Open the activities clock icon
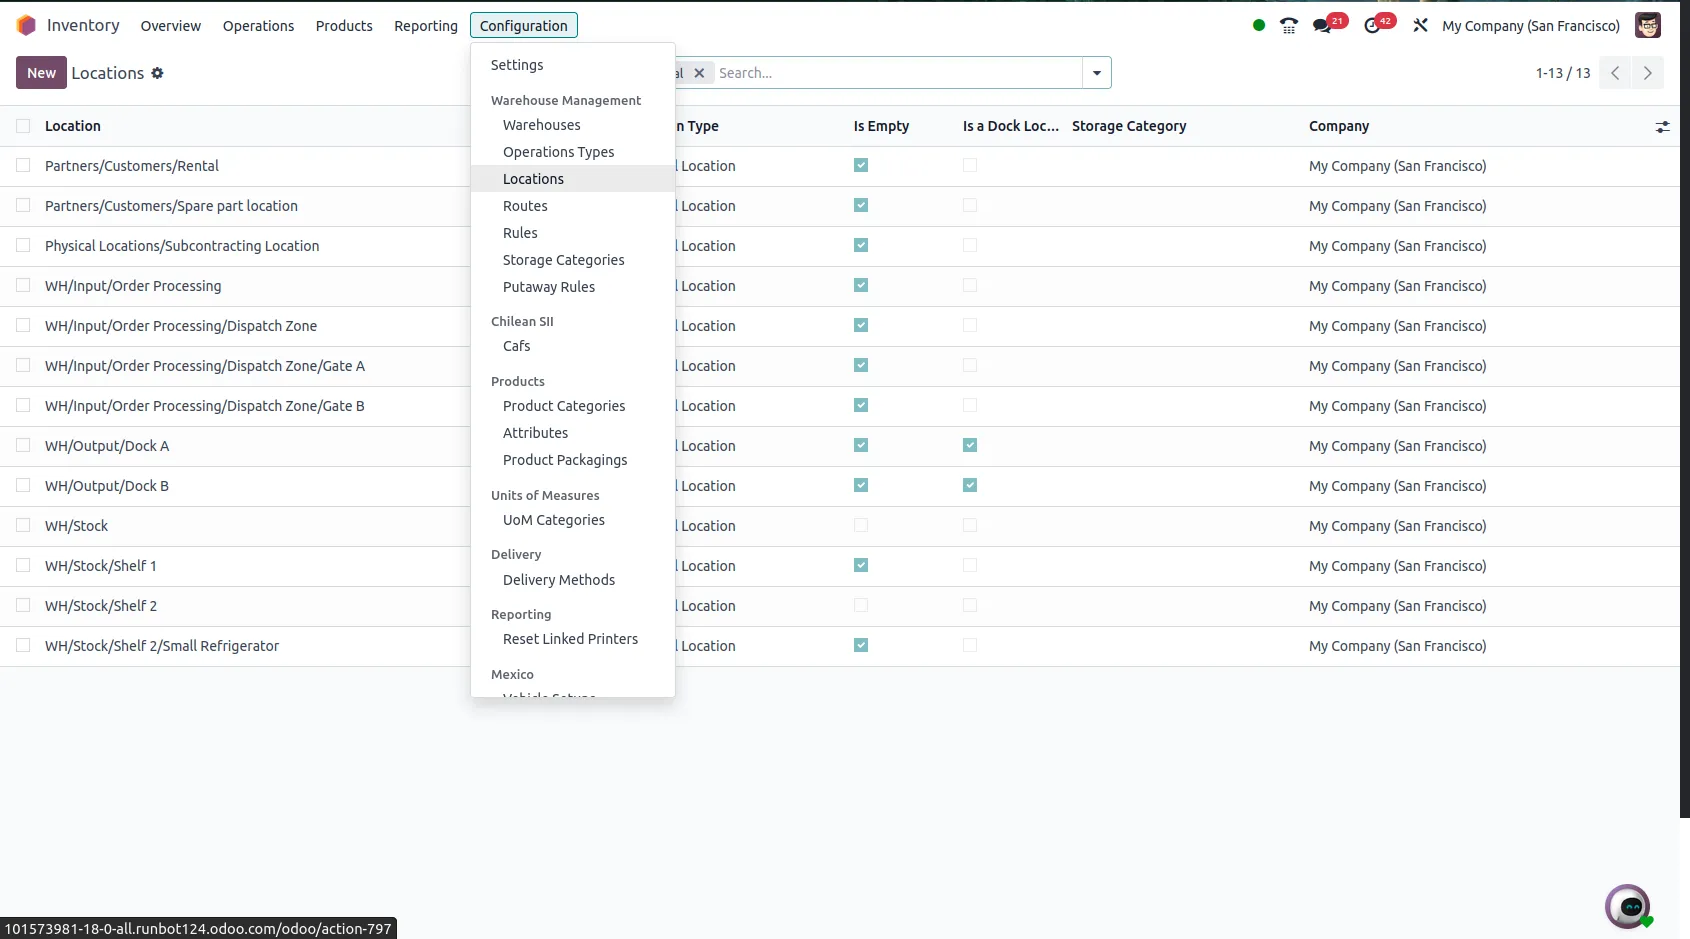This screenshot has width=1690, height=939. (1372, 26)
